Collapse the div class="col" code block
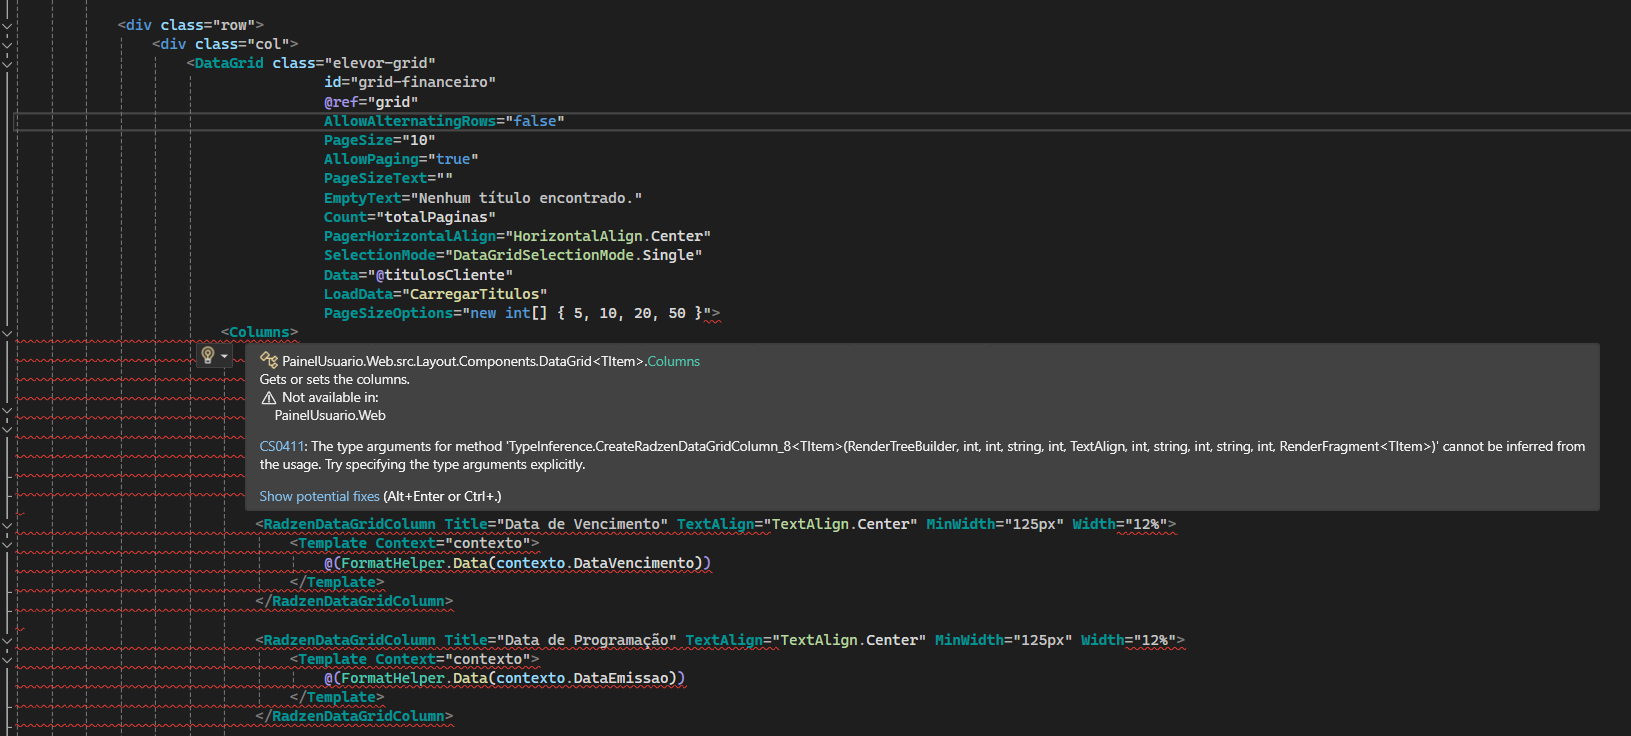The width and height of the screenshot is (1631, 736). pos(7,44)
